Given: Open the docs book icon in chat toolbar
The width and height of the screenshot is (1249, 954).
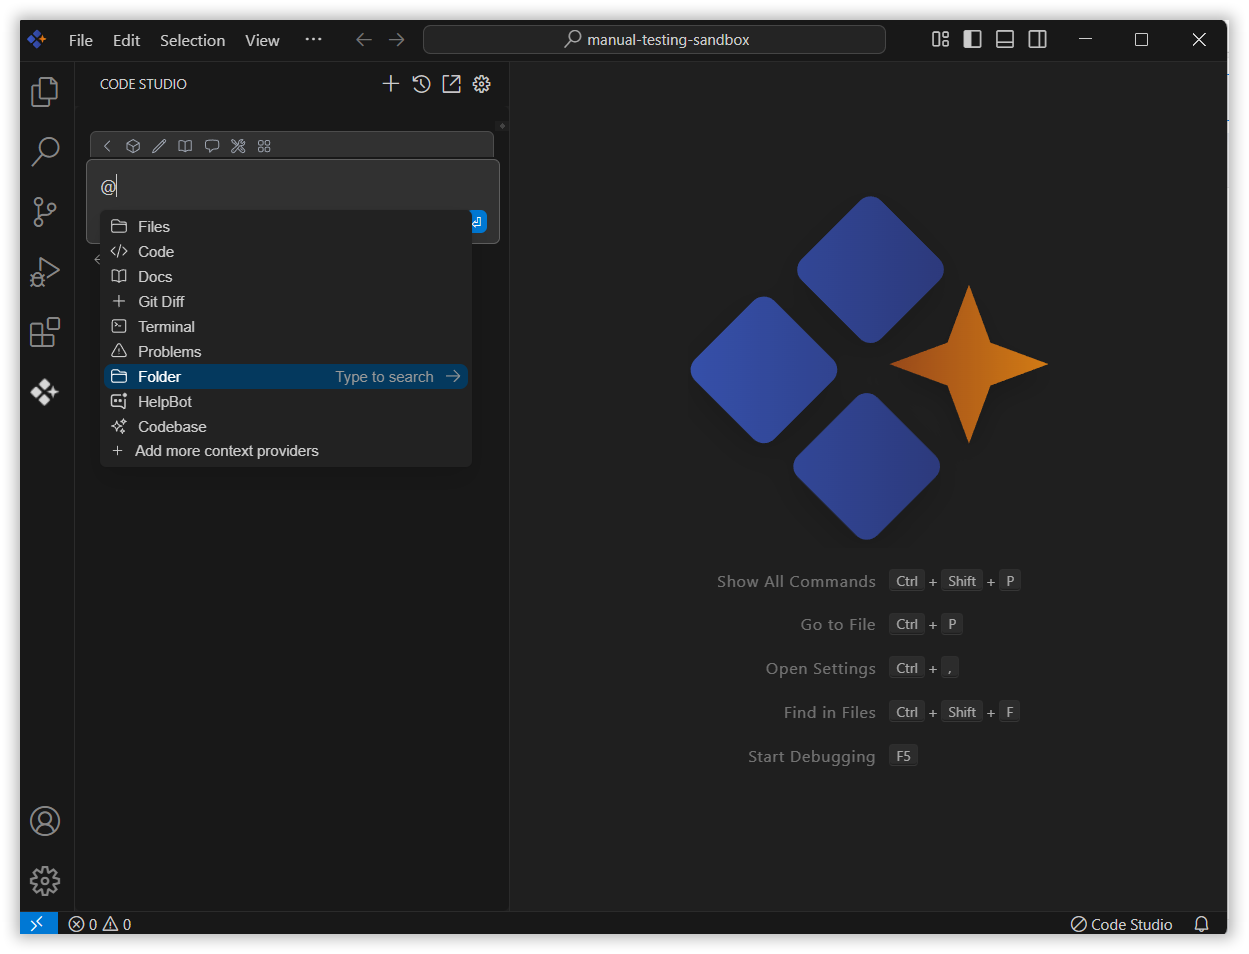Looking at the screenshot, I should click(185, 146).
